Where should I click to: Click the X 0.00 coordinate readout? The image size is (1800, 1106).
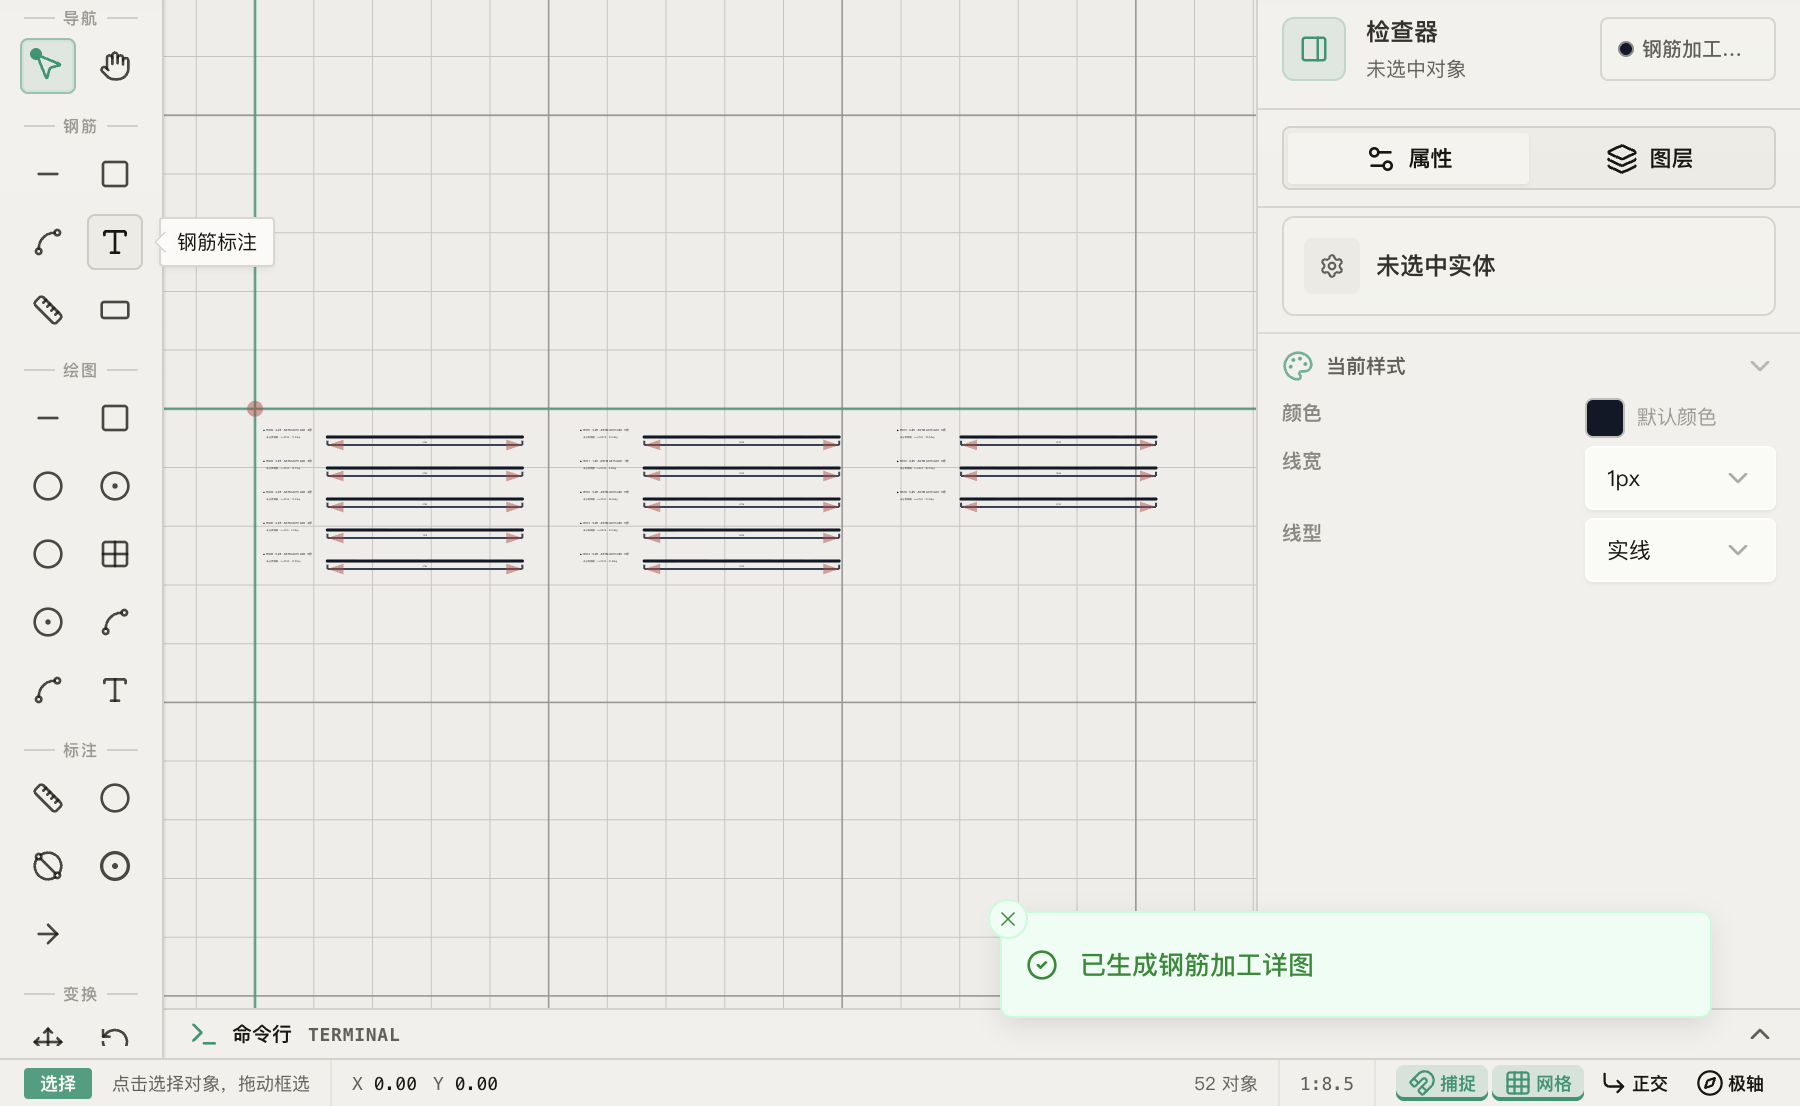pyautogui.click(x=384, y=1083)
